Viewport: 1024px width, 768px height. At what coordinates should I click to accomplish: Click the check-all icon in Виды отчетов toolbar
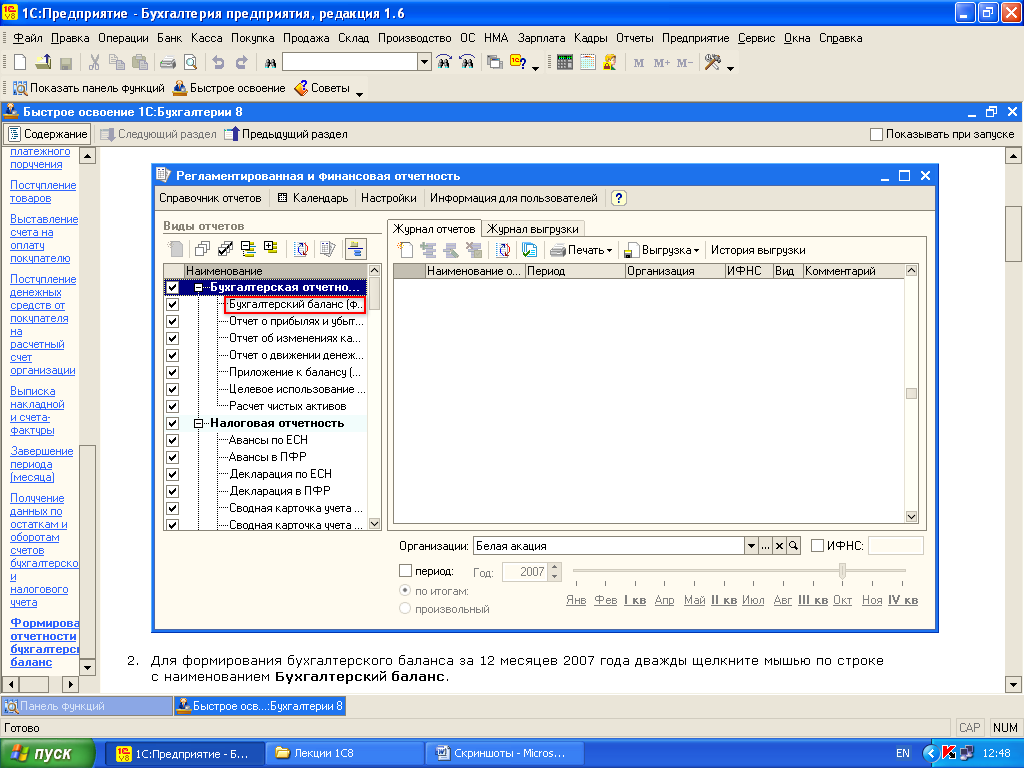point(225,249)
